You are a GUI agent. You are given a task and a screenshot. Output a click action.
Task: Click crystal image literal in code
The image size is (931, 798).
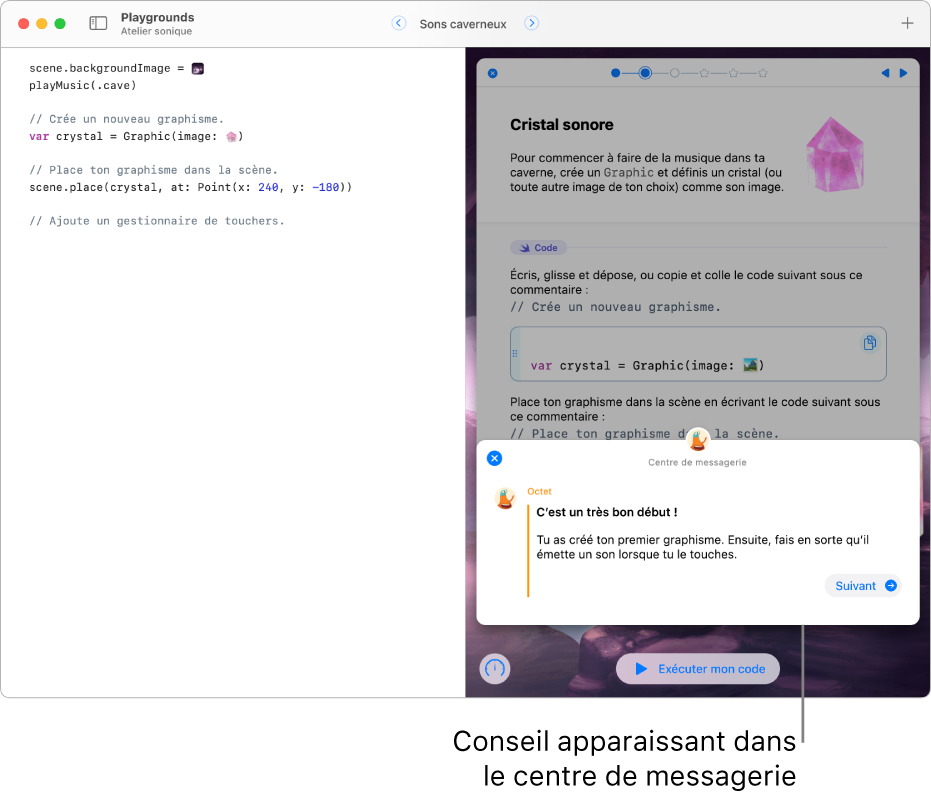point(232,137)
